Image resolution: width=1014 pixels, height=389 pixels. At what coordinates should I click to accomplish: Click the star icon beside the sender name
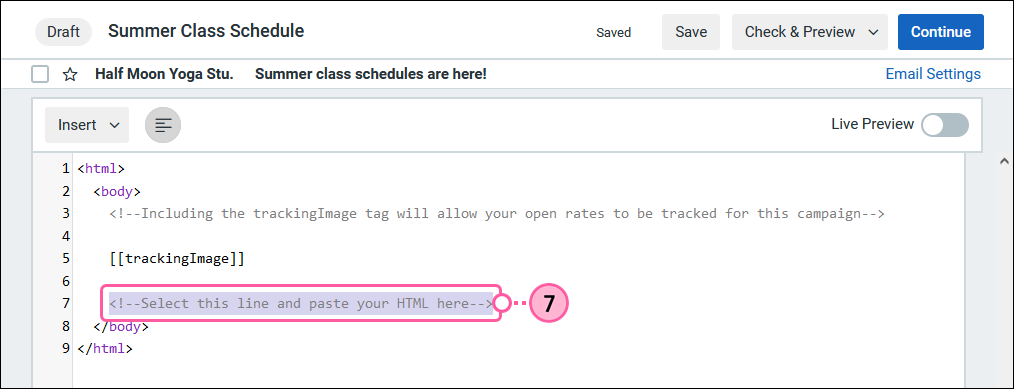[x=70, y=75]
